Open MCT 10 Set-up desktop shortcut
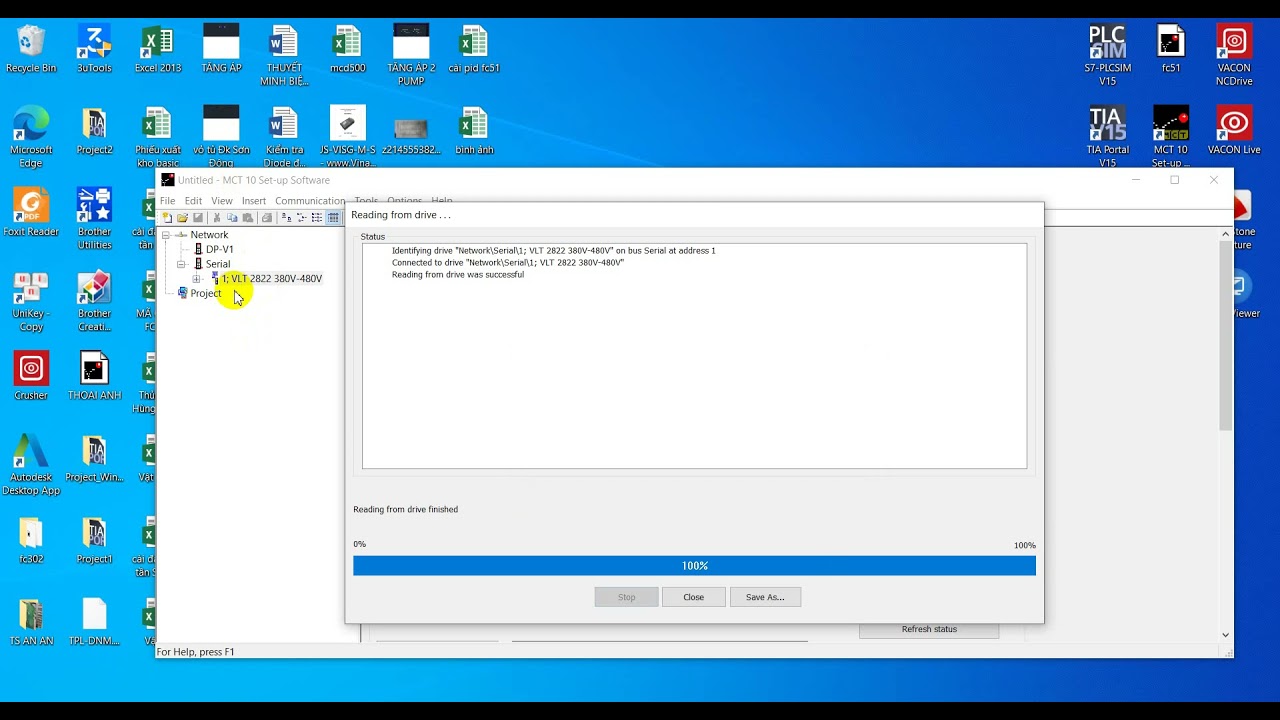 click(1171, 137)
